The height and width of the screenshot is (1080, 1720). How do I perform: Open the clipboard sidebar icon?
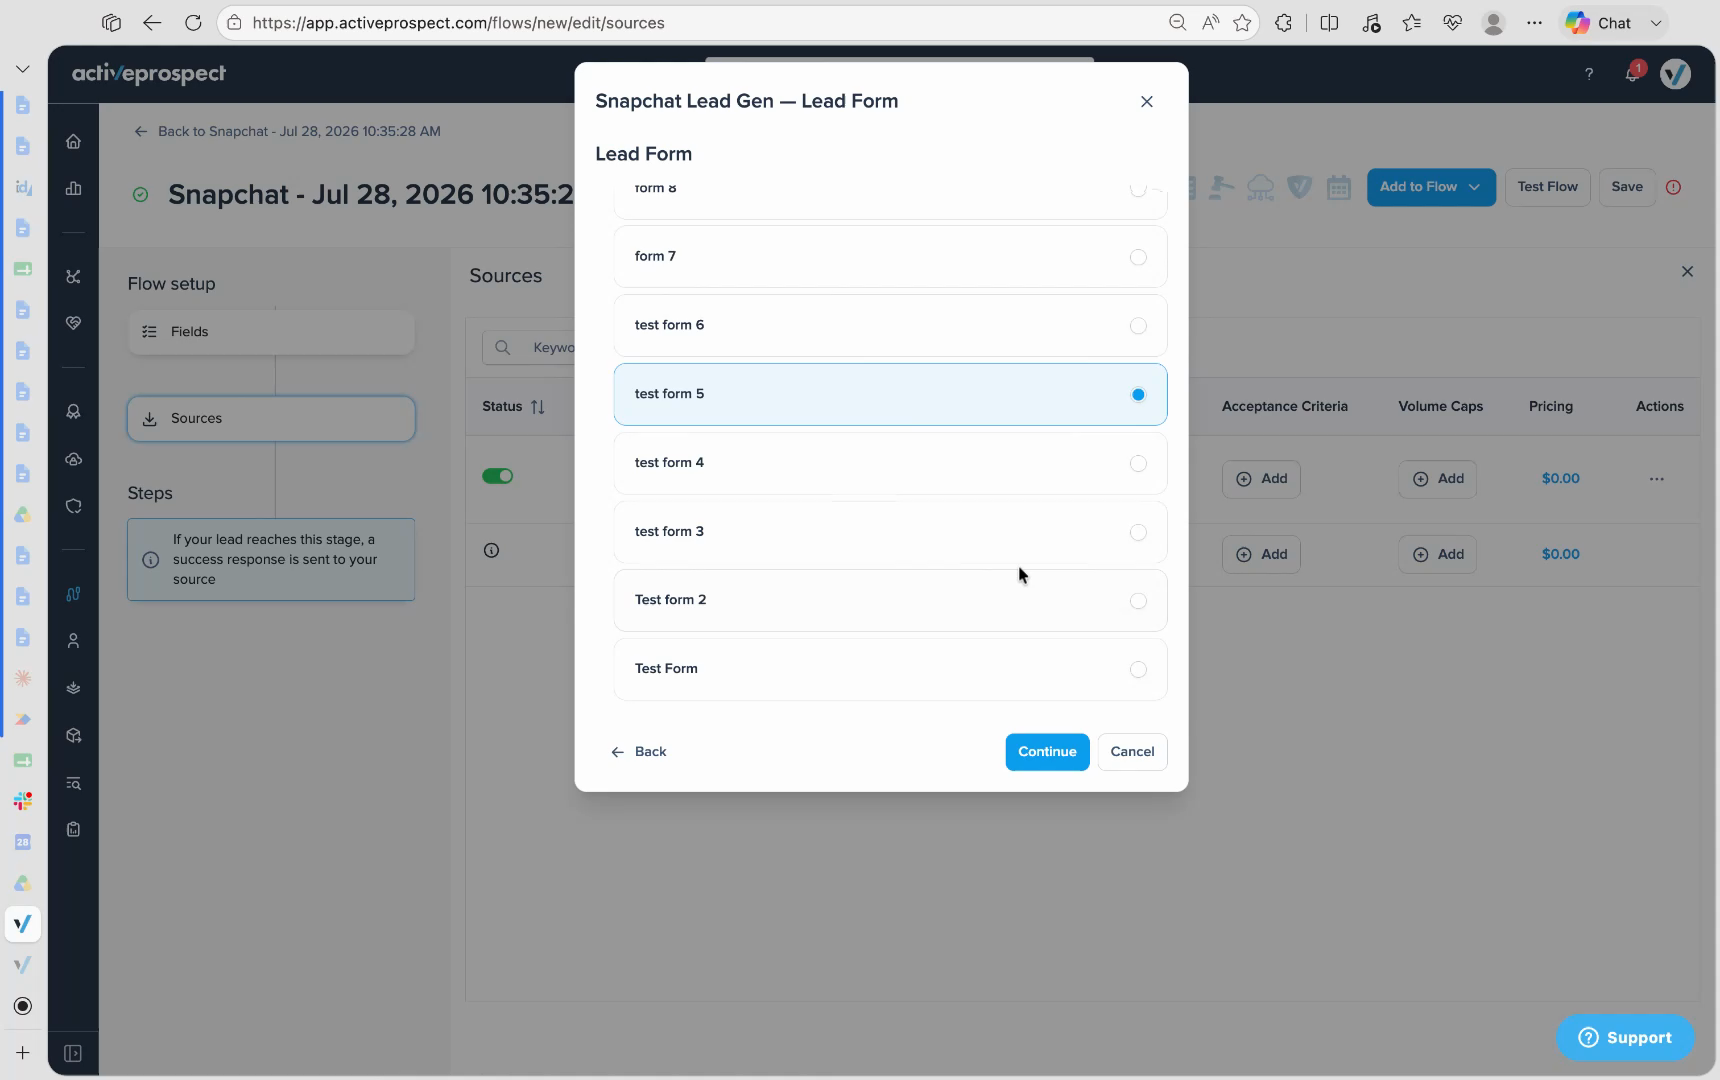pos(73,830)
